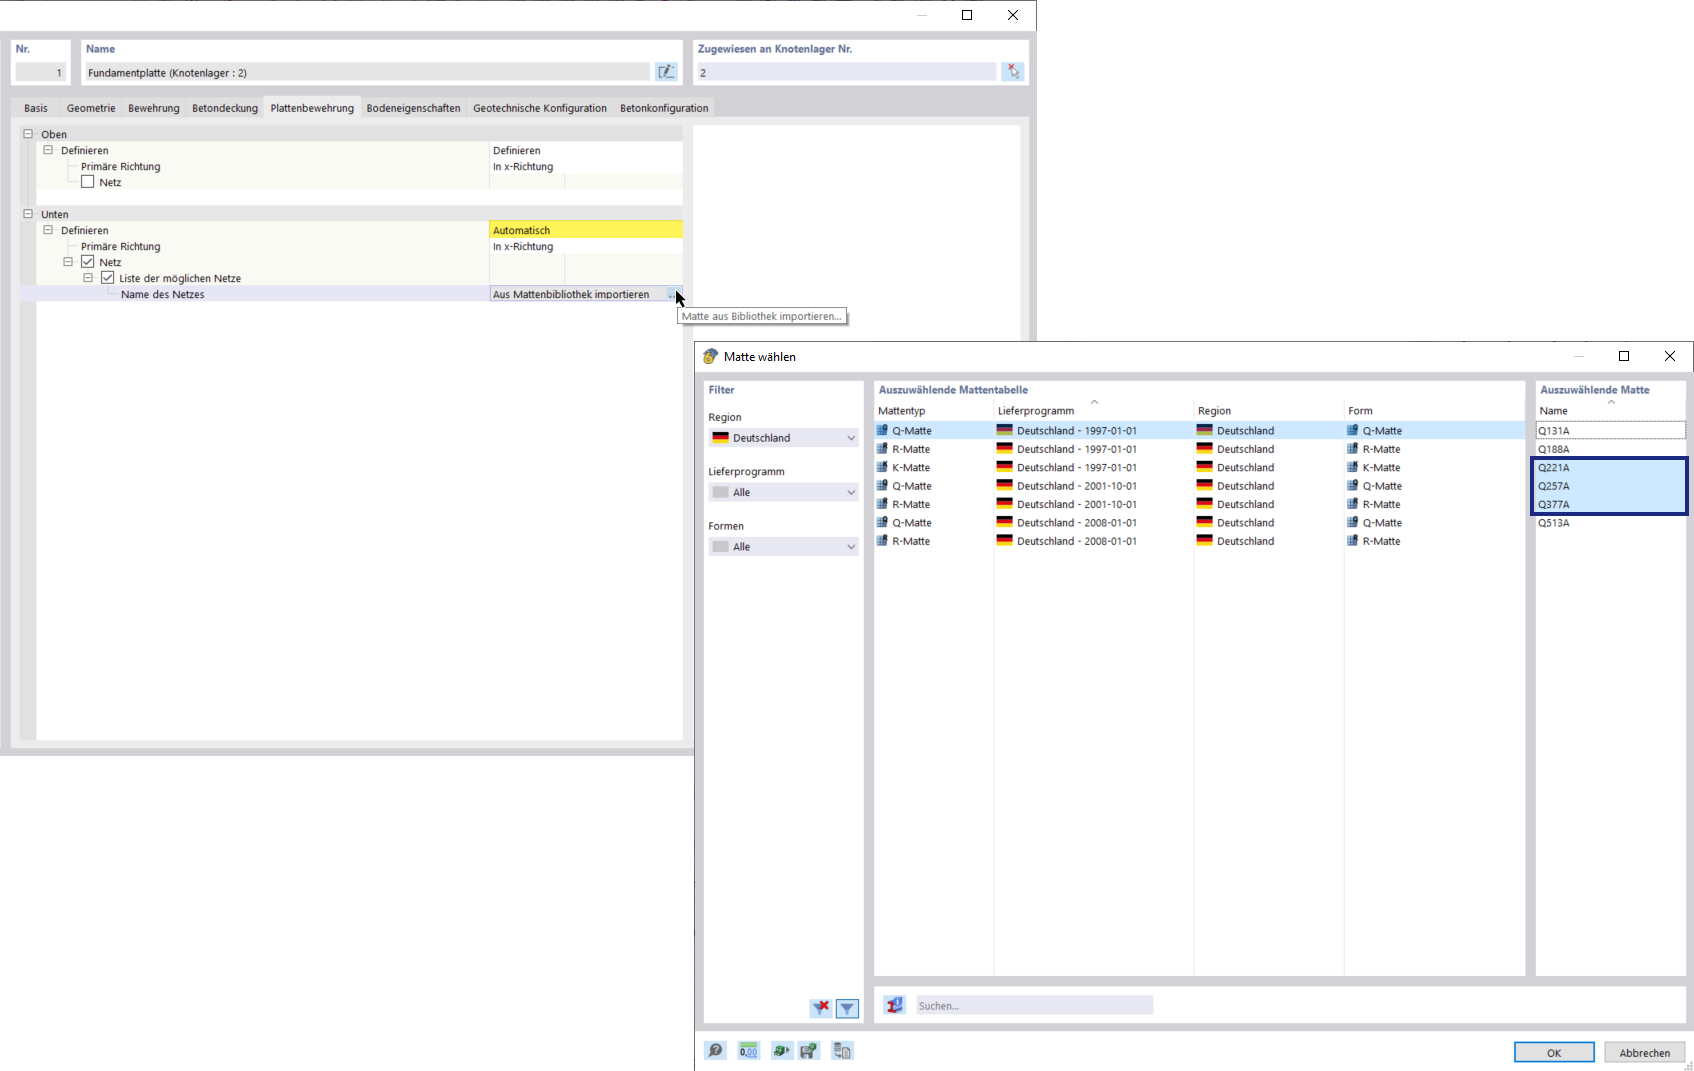Click the Suchen search field
The height and width of the screenshot is (1071, 1694).
tap(1034, 1005)
